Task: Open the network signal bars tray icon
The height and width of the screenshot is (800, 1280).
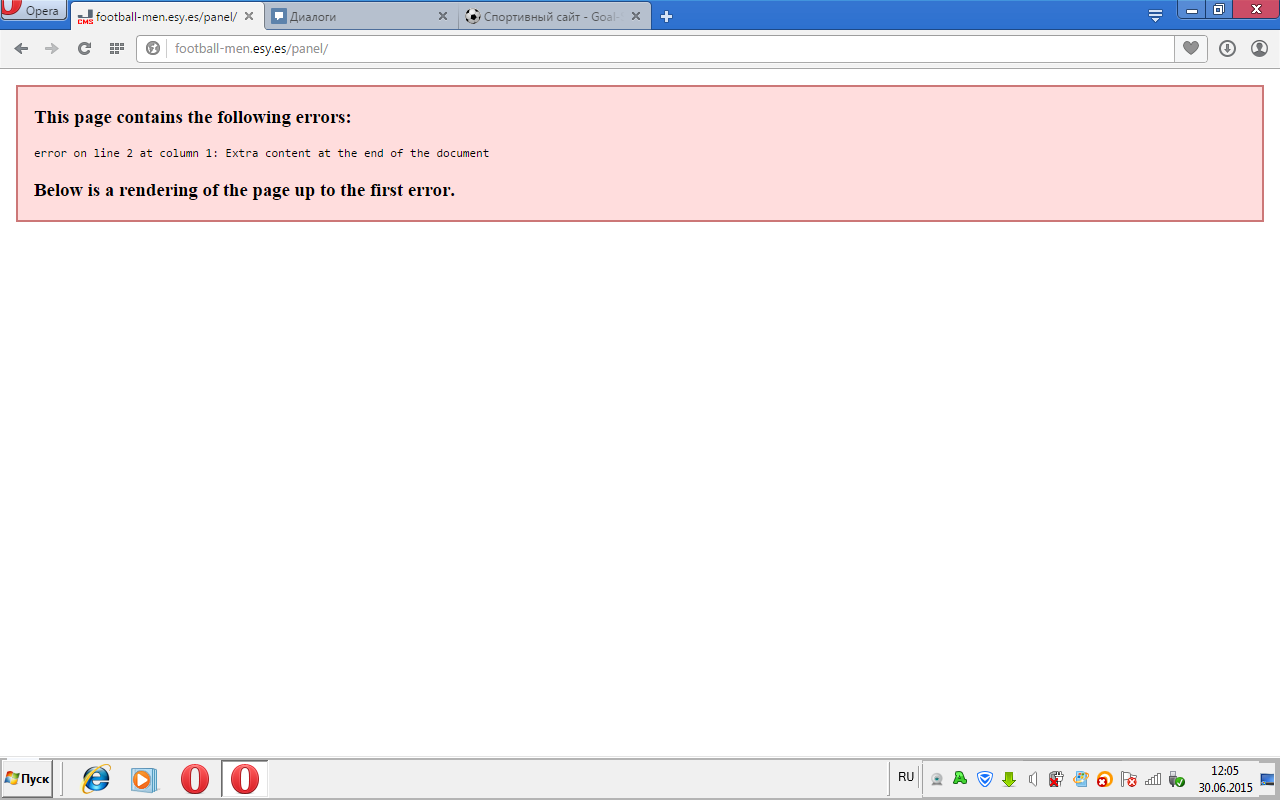Action: point(1153,779)
